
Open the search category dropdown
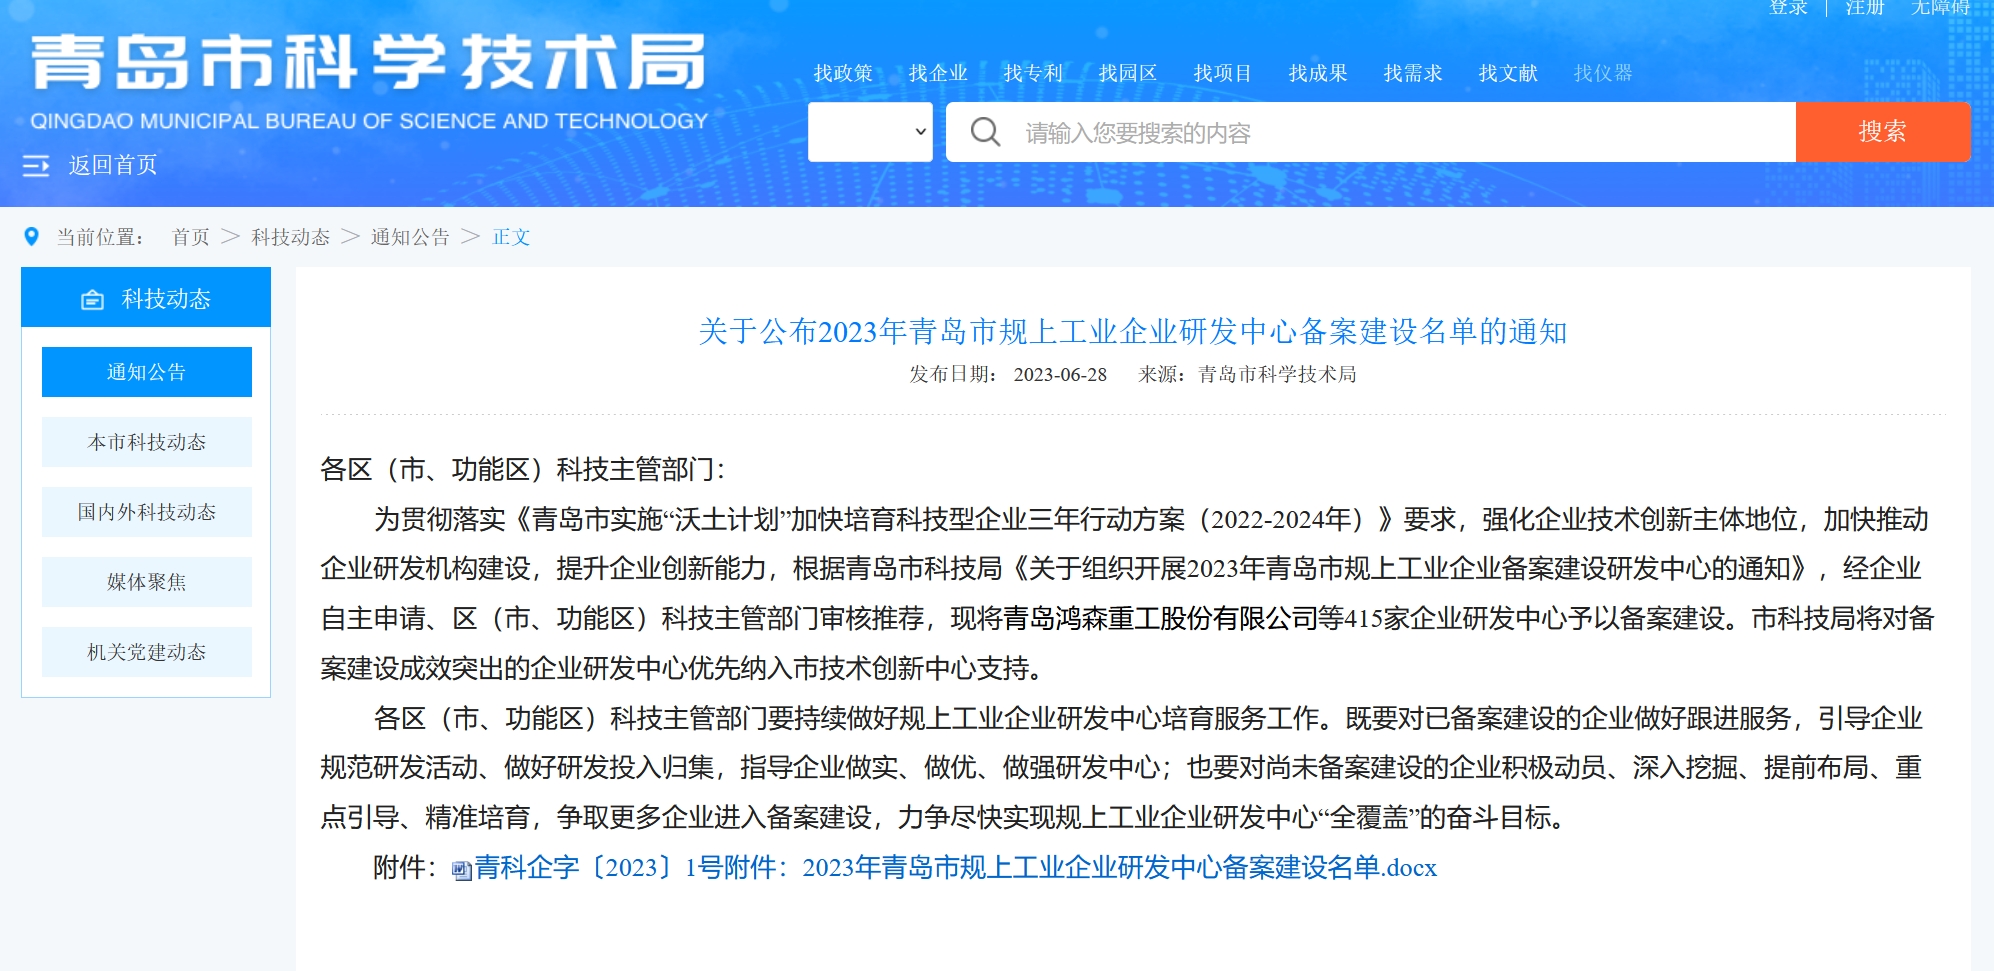[870, 132]
